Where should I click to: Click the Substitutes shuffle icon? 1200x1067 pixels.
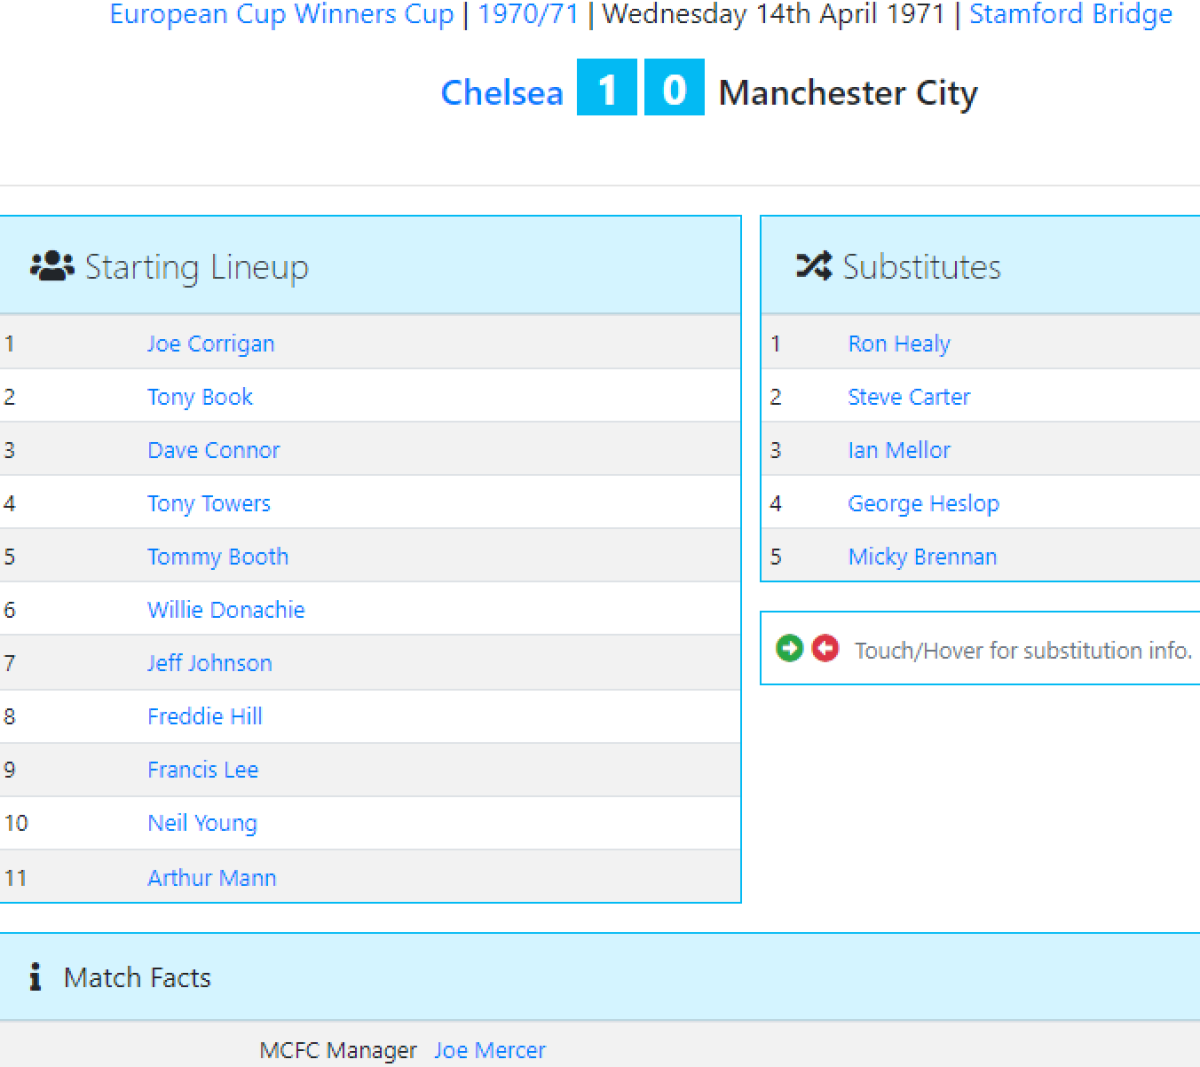(814, 266)
